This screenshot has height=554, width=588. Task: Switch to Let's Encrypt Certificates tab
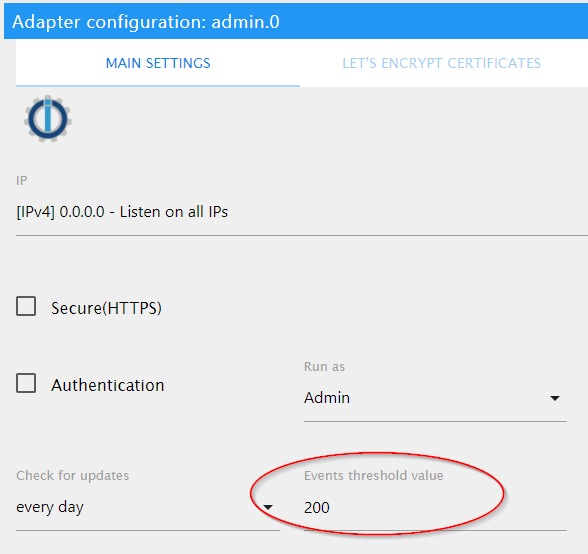(x=442, y=63)
